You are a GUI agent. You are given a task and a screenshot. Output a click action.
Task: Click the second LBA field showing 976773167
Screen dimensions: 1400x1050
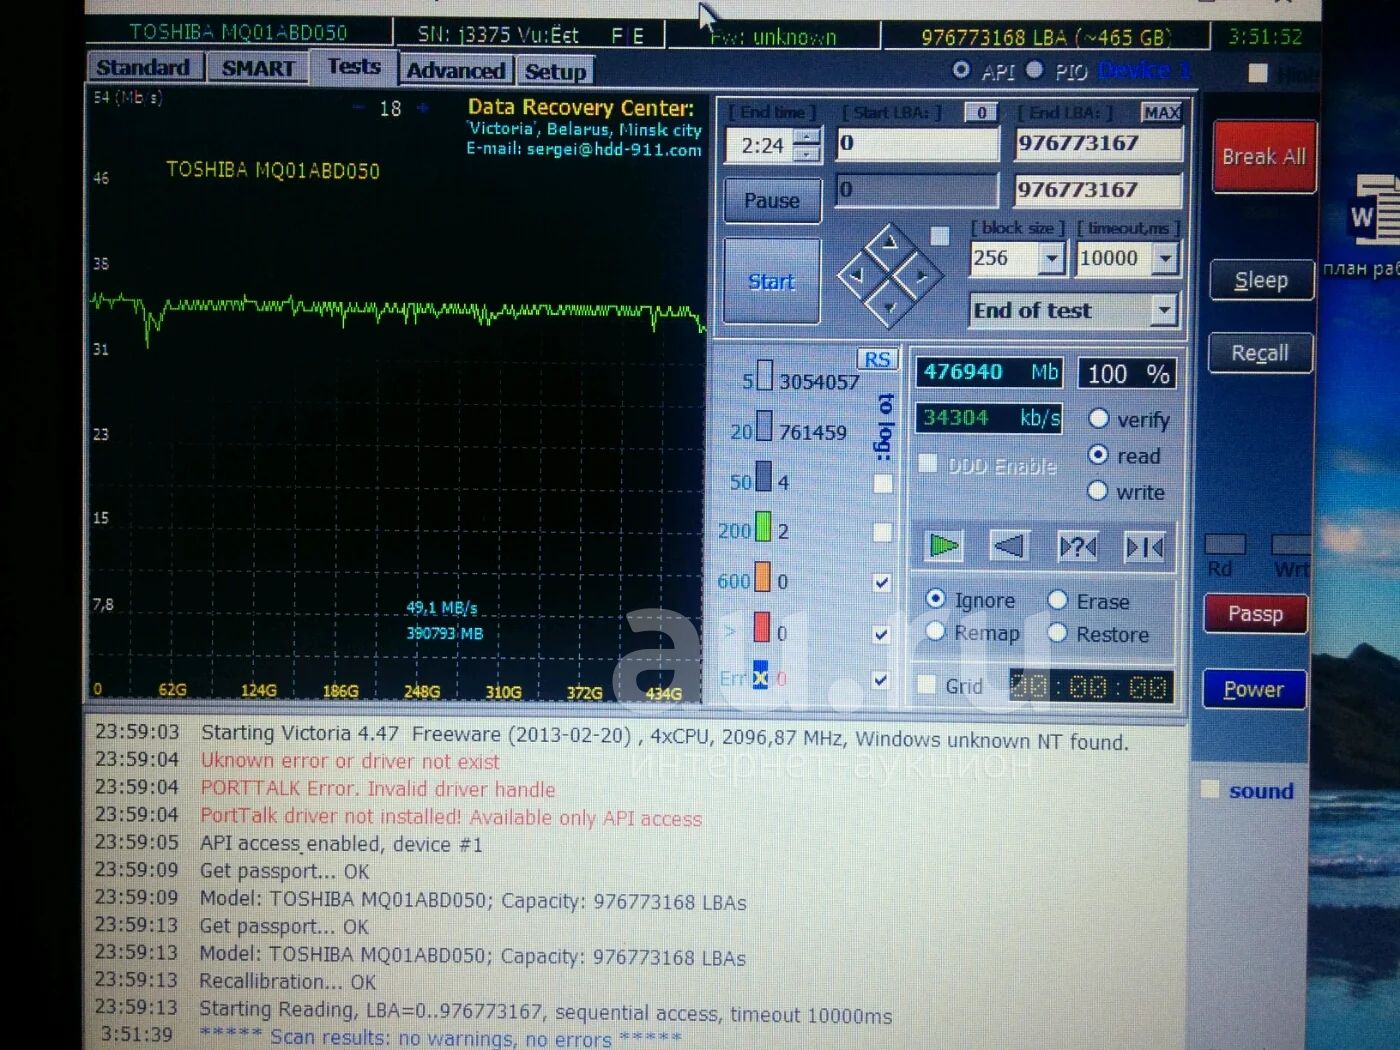(x=1099, y=190)
